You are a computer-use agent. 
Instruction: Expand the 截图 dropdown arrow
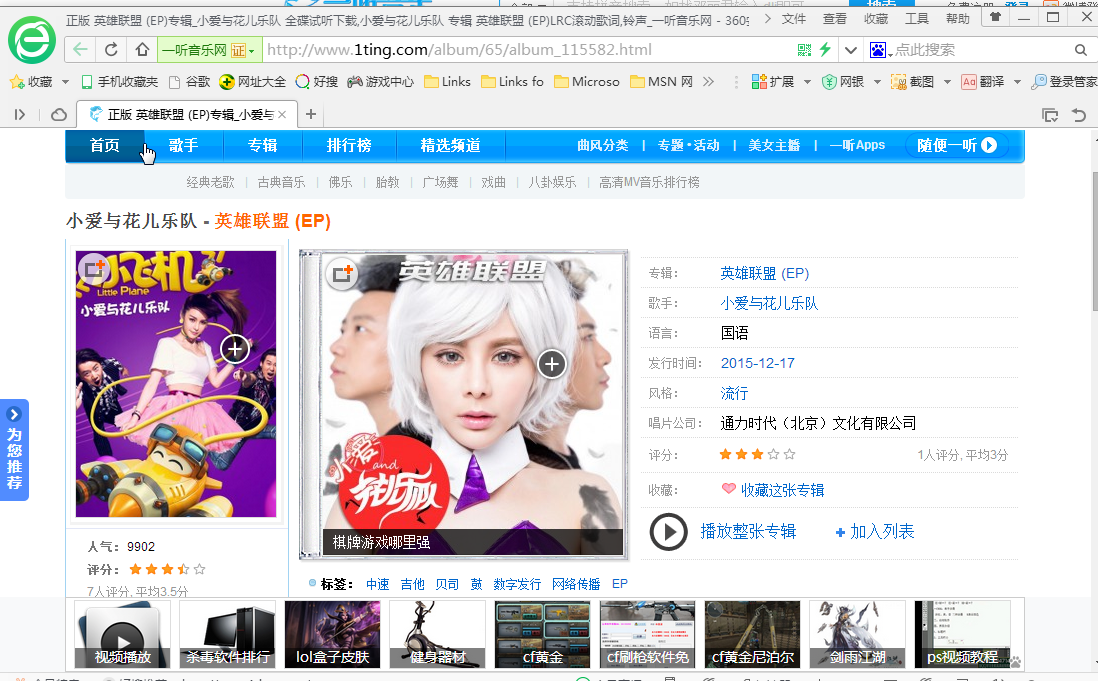[947, 82]
